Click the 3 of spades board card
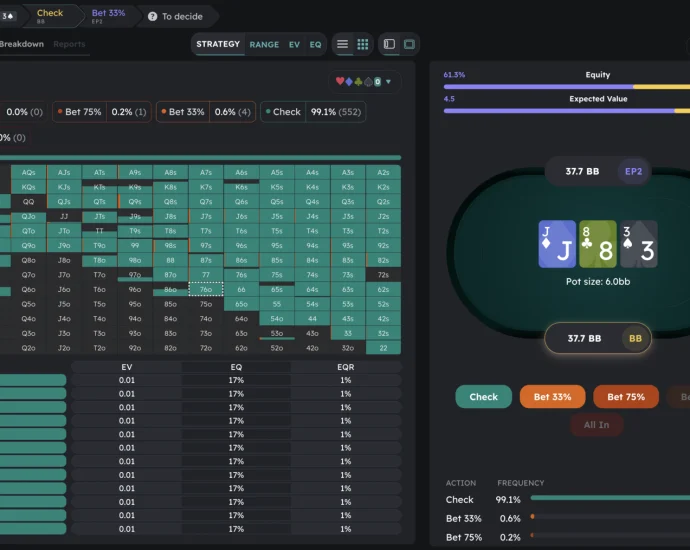 [x=639, y=244]
